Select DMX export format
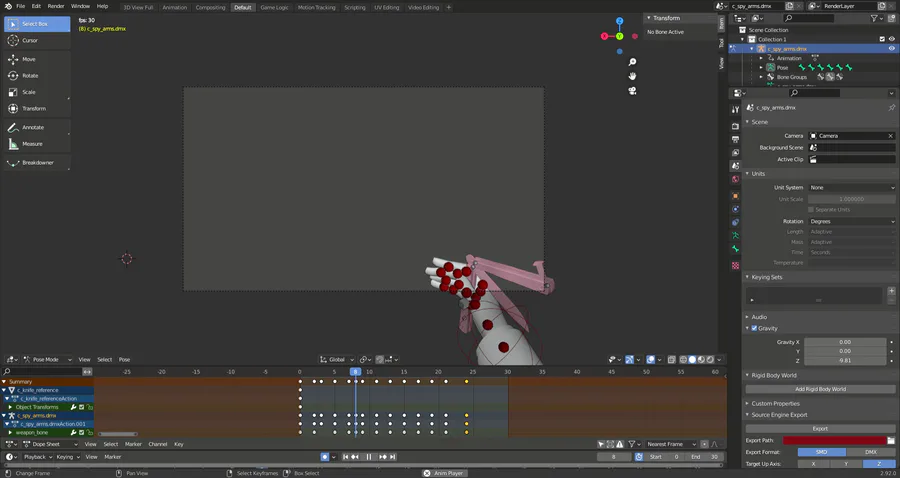The height and width of the screenshot is (478, 900). 871,452
